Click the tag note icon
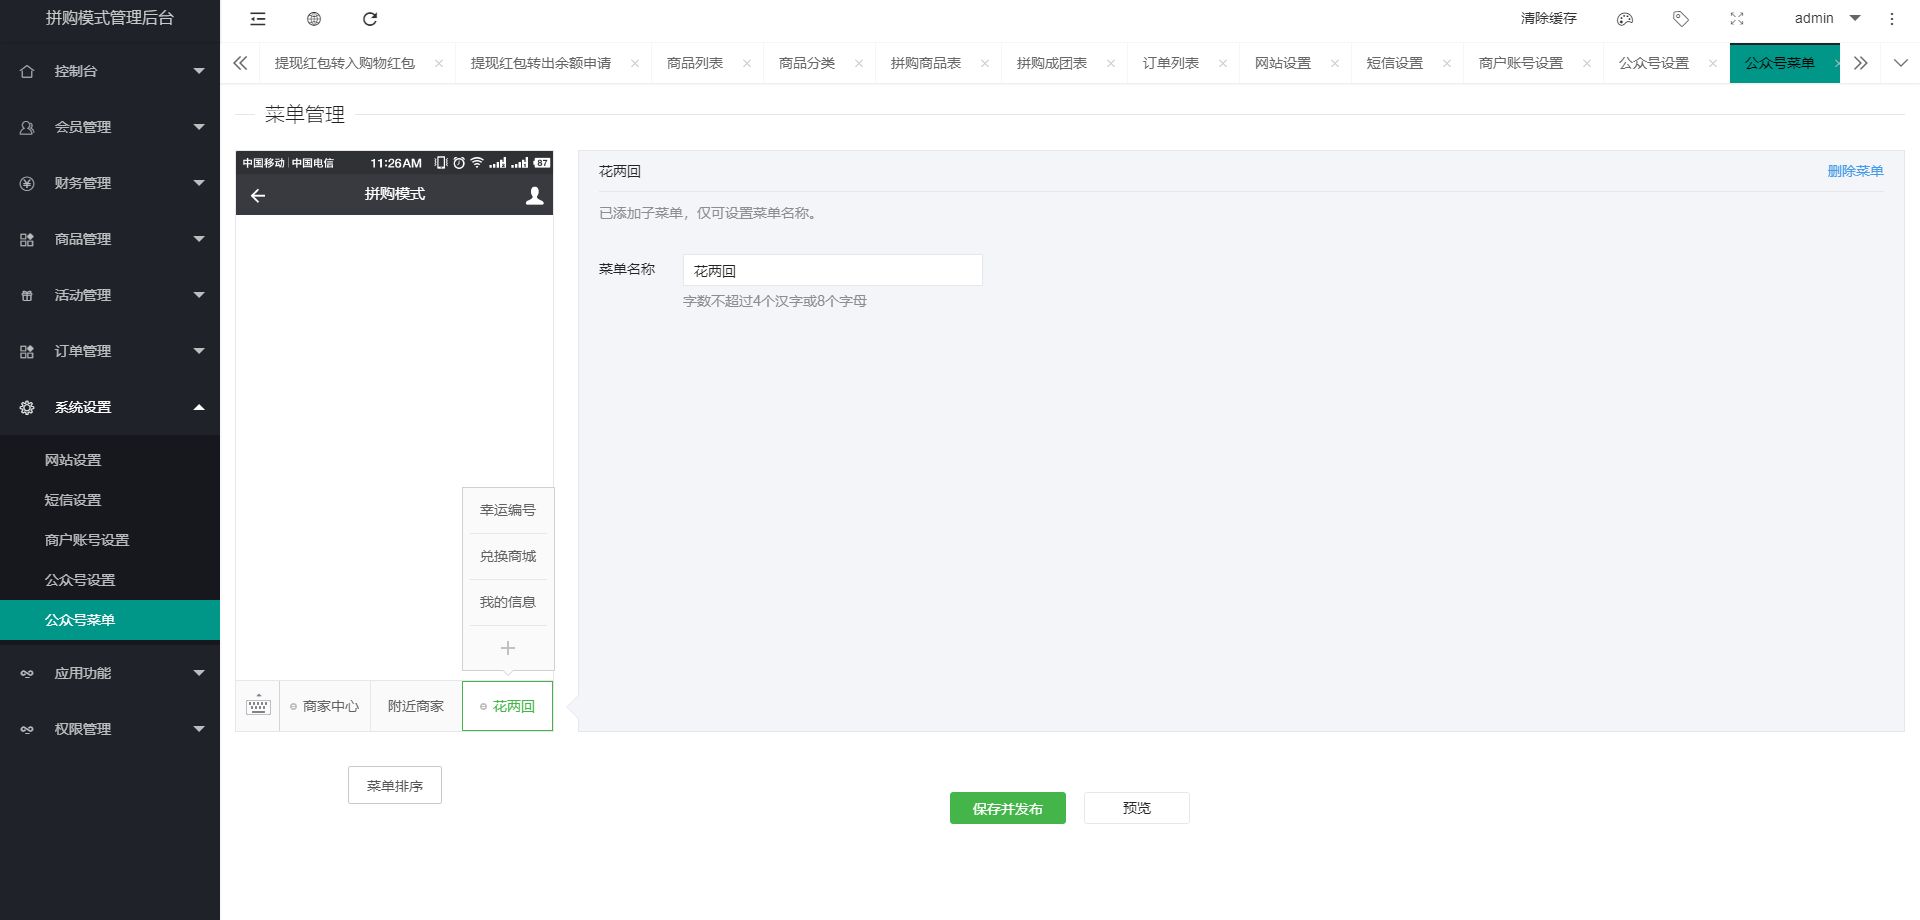The height and width of the screenshot is (920, 1920). click(1681, 19)
